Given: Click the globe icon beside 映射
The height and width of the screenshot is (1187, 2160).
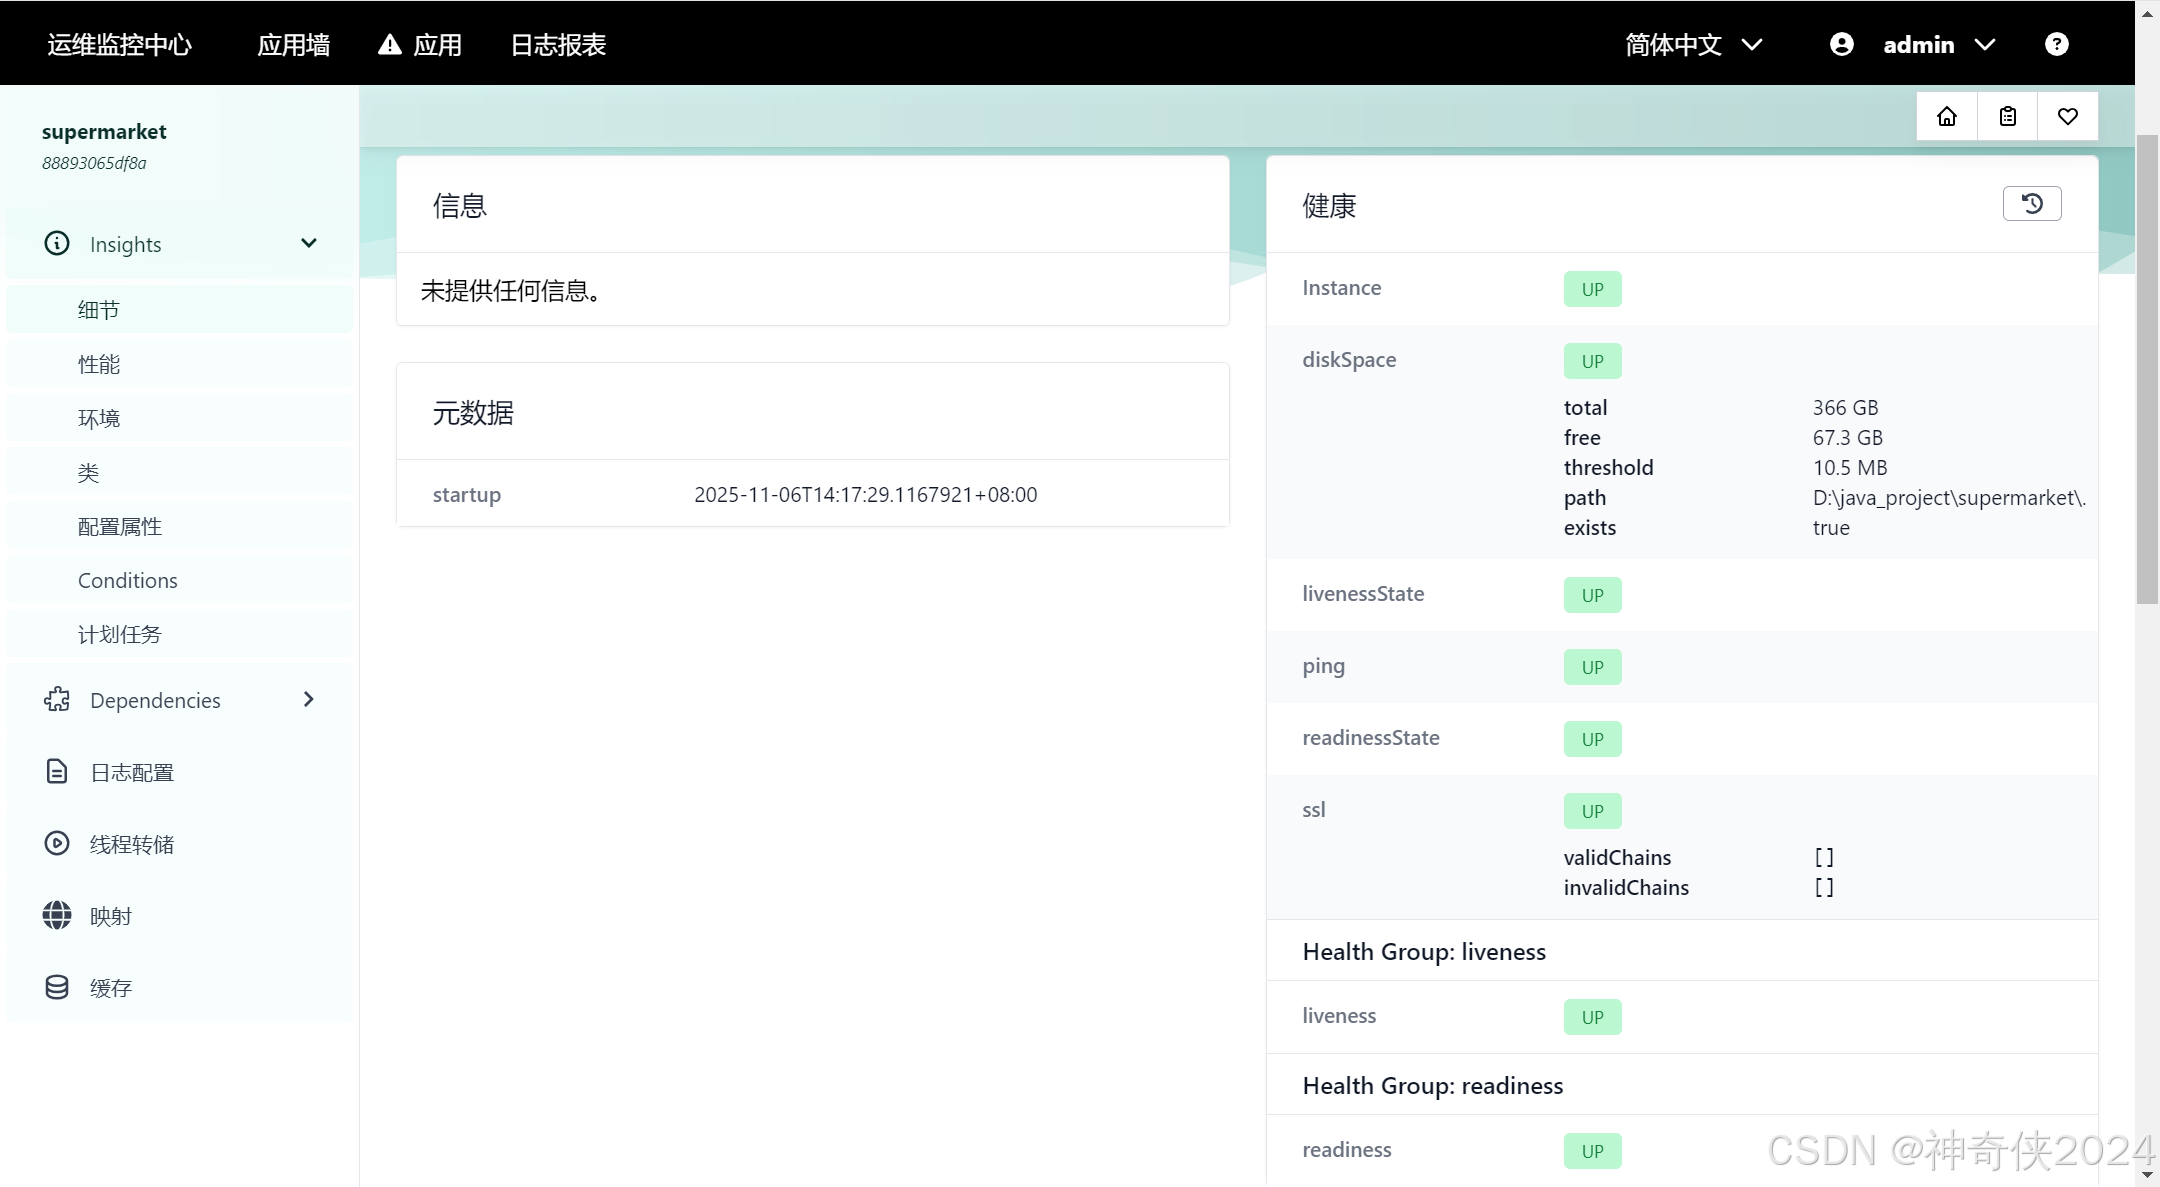Looking at the screenshot, I should [57, 916].
